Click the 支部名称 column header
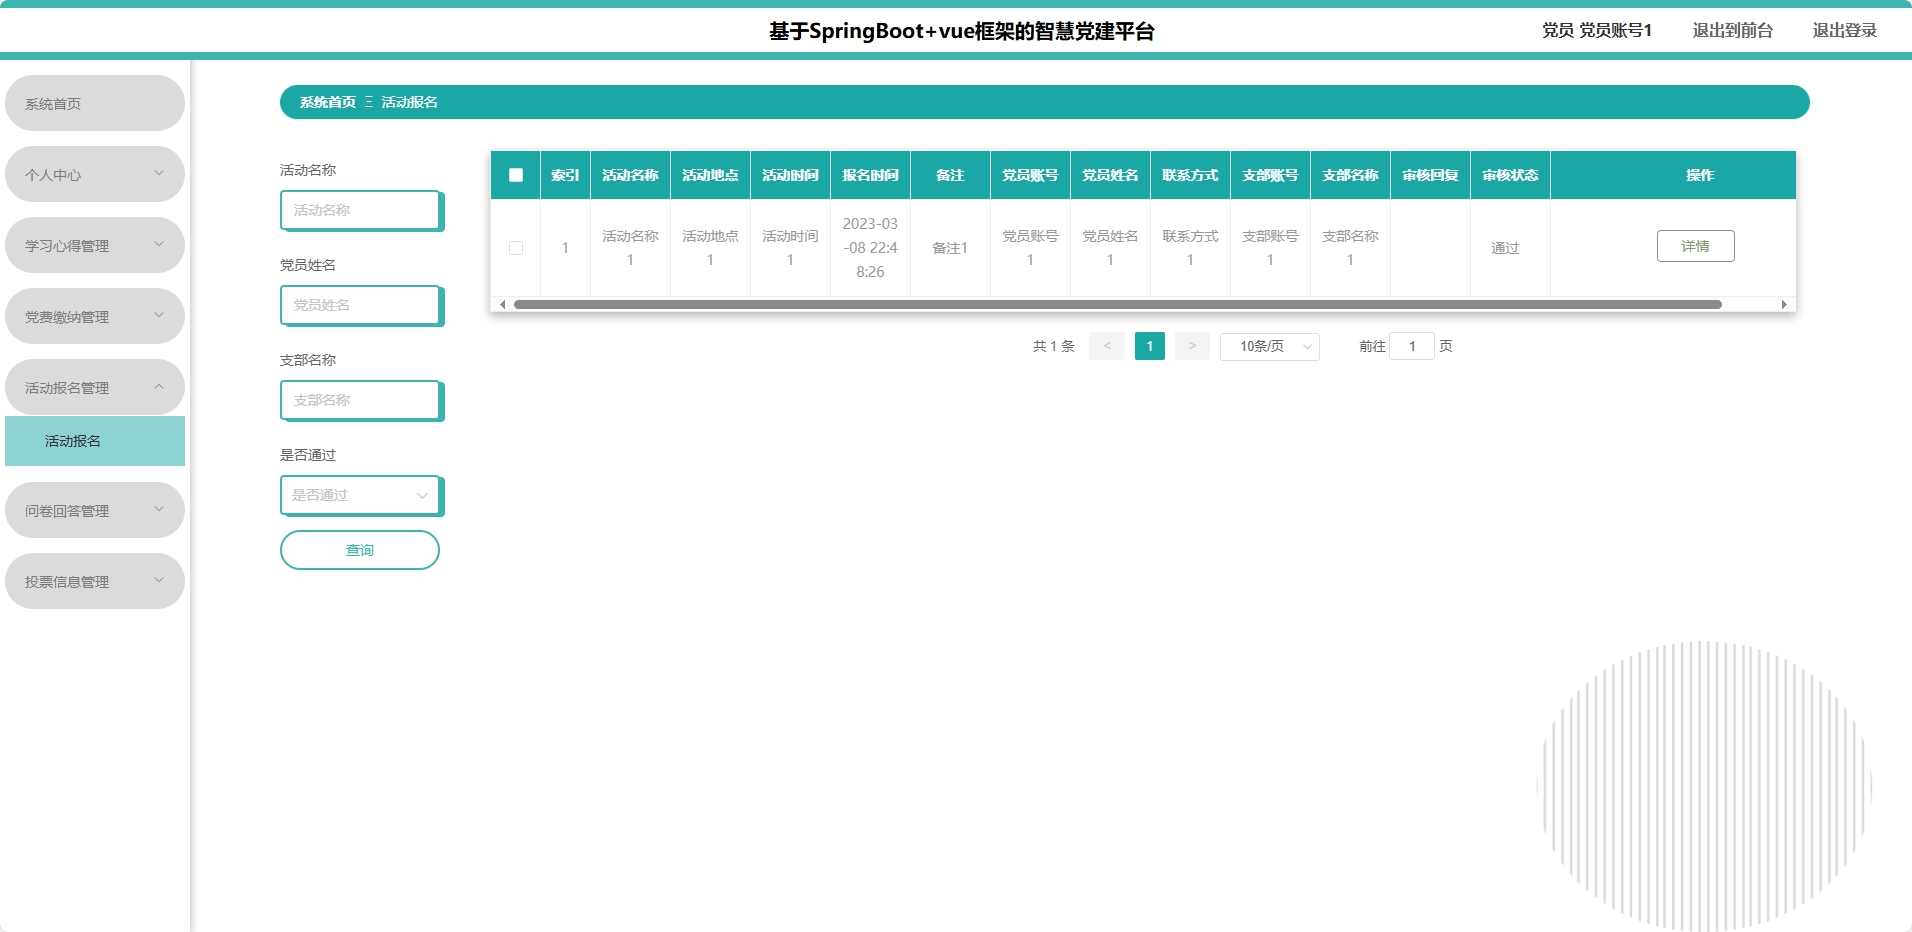 (x=1350, y=175)
